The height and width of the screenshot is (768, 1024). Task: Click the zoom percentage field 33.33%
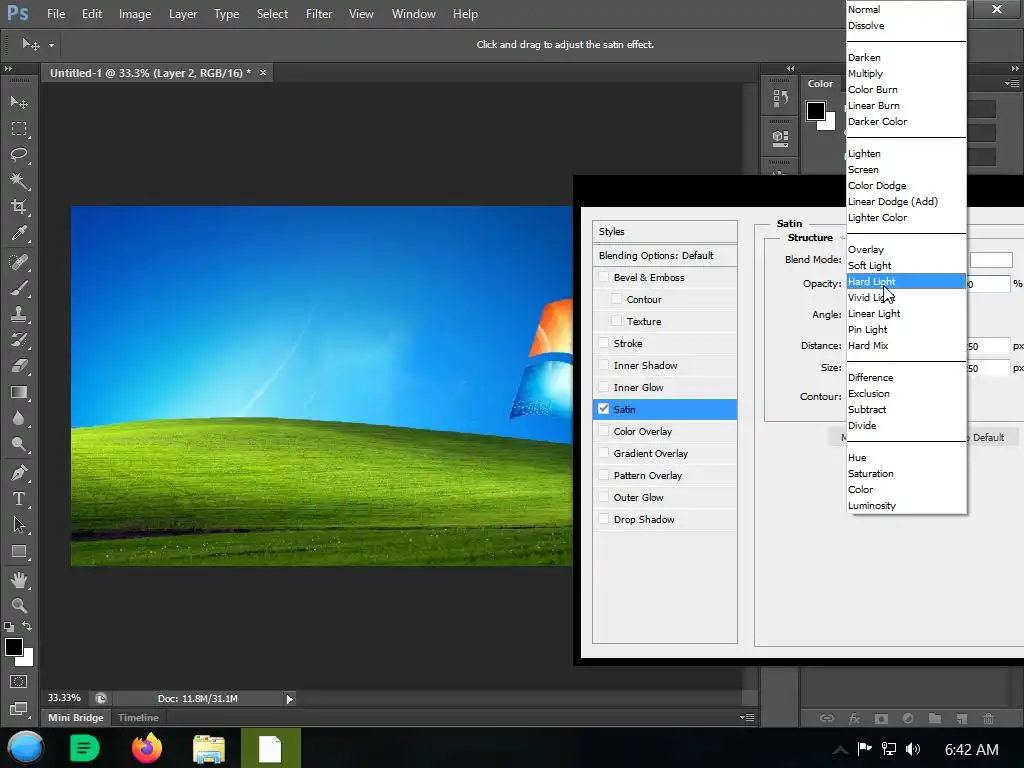coord(64,698)
